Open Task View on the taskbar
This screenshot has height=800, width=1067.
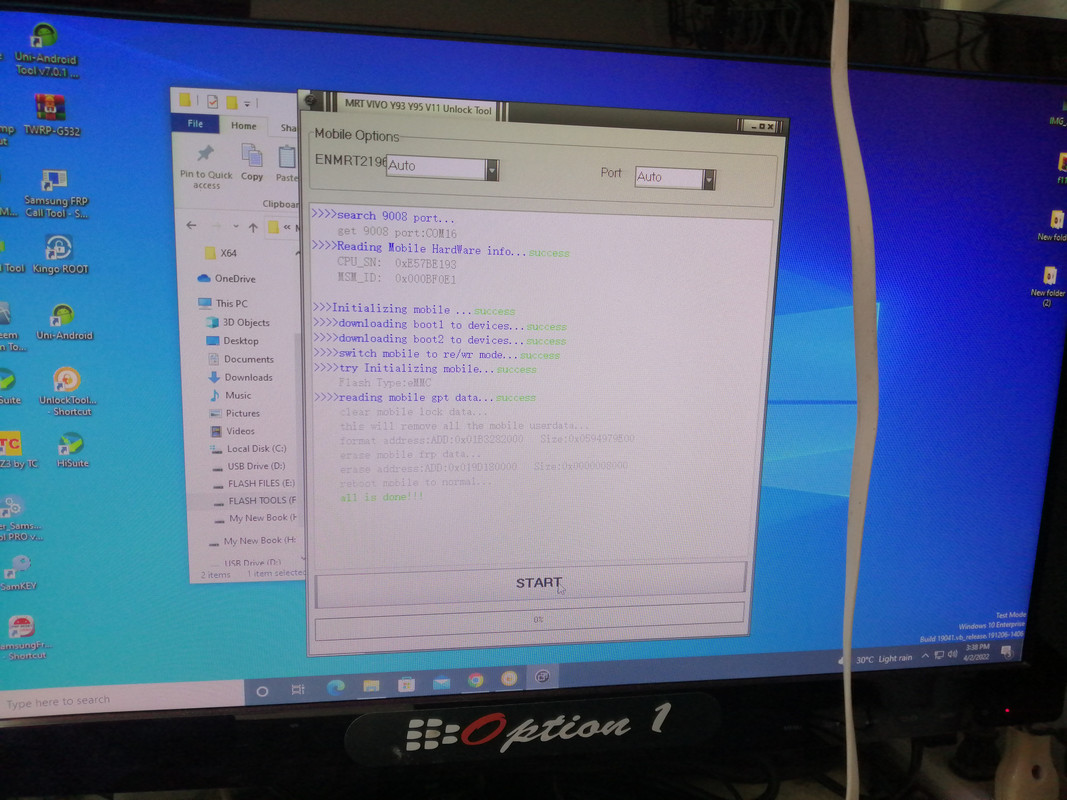pos(298,689)
